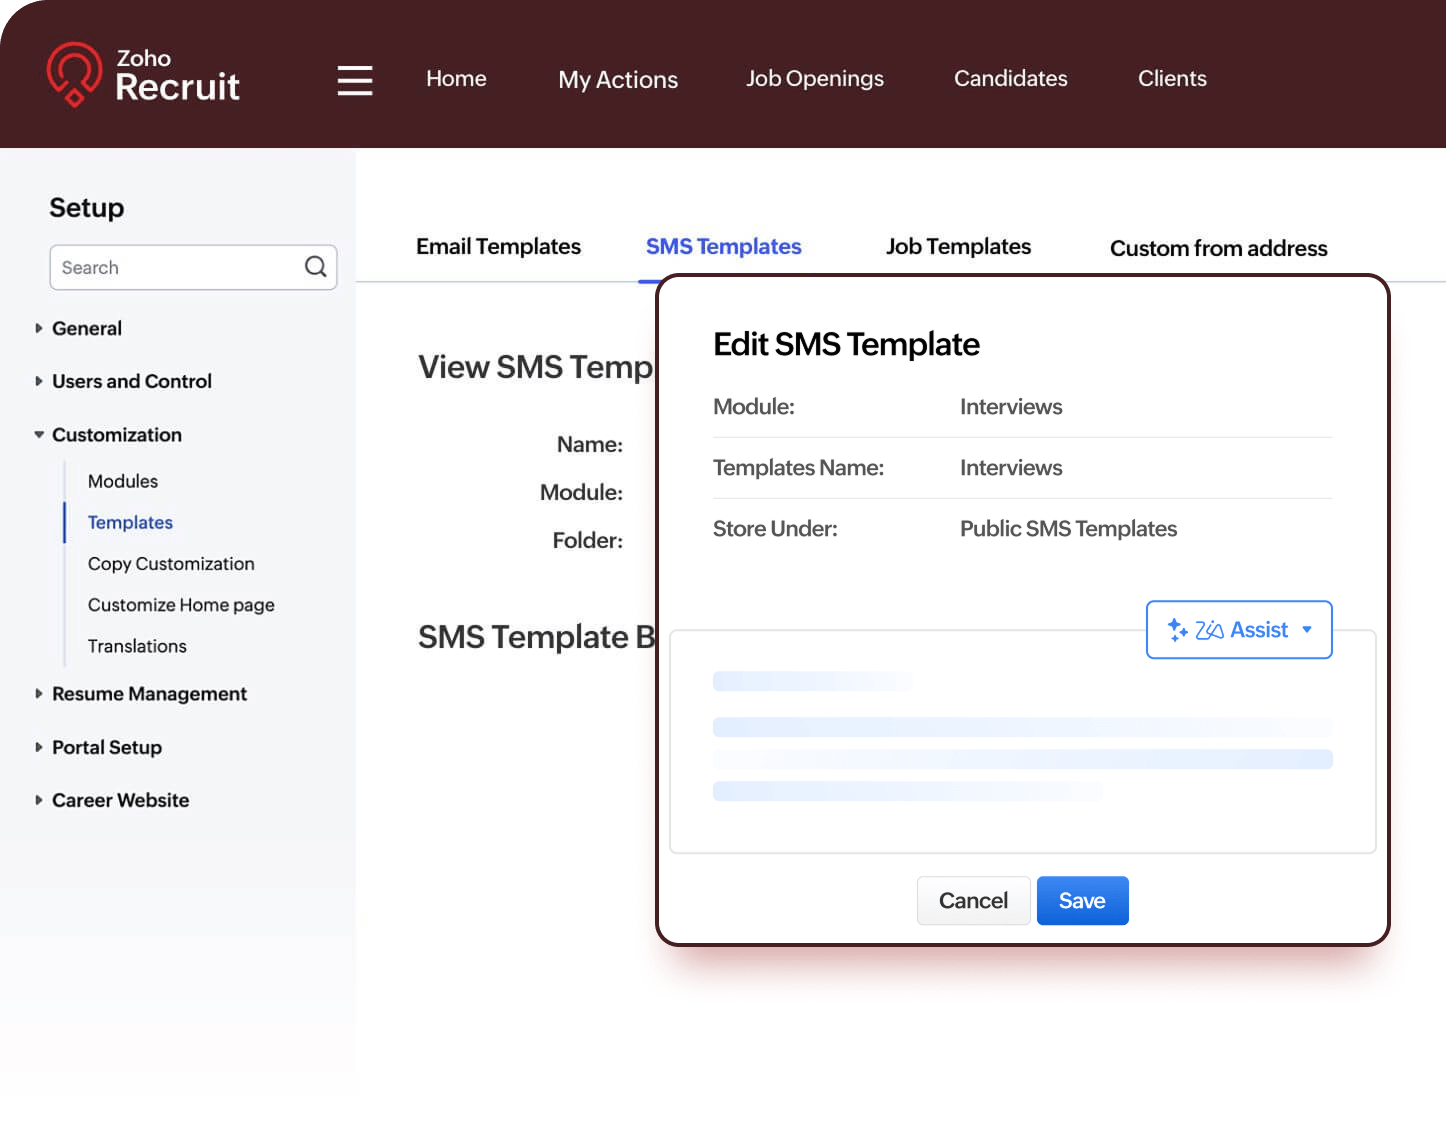
Task: Click the Store Under label
Action: click(775, 528)
